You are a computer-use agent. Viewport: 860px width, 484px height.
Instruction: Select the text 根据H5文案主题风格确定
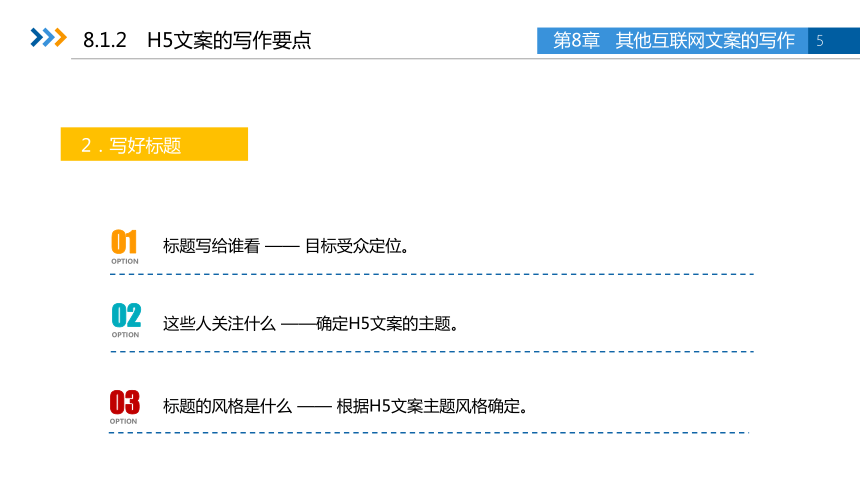[x=428, y=406]
